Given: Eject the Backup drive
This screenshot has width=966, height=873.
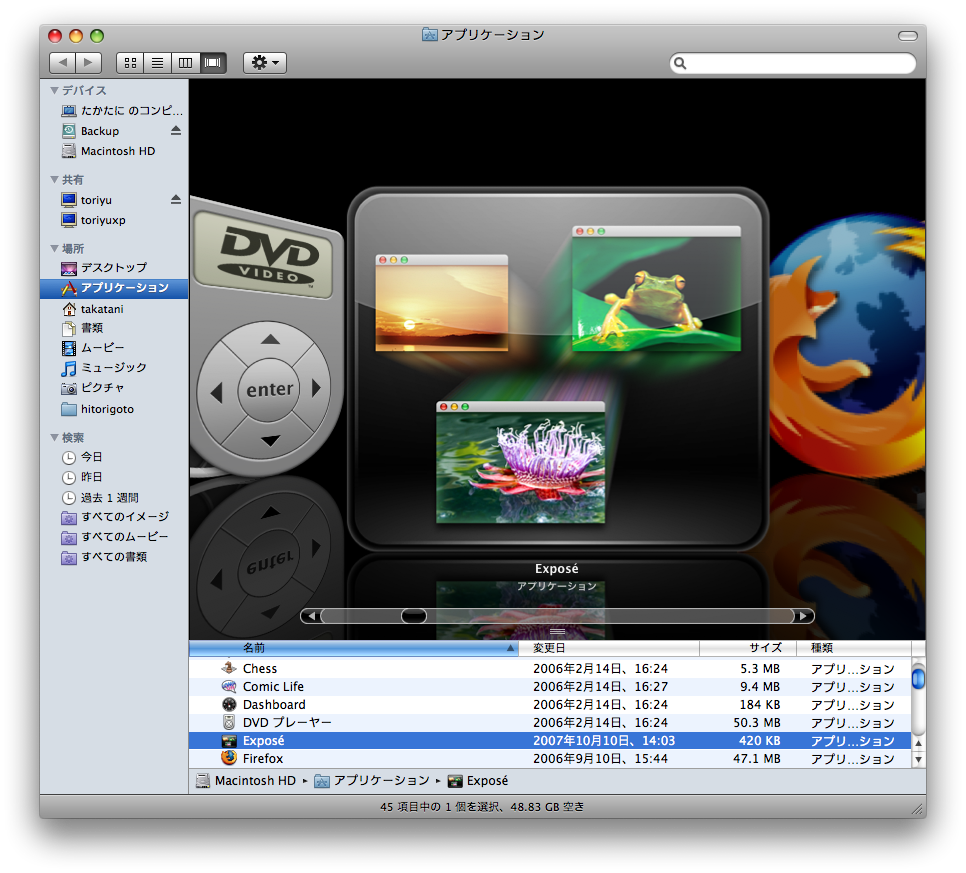Looking at the screenshot, I should point(176,131).
